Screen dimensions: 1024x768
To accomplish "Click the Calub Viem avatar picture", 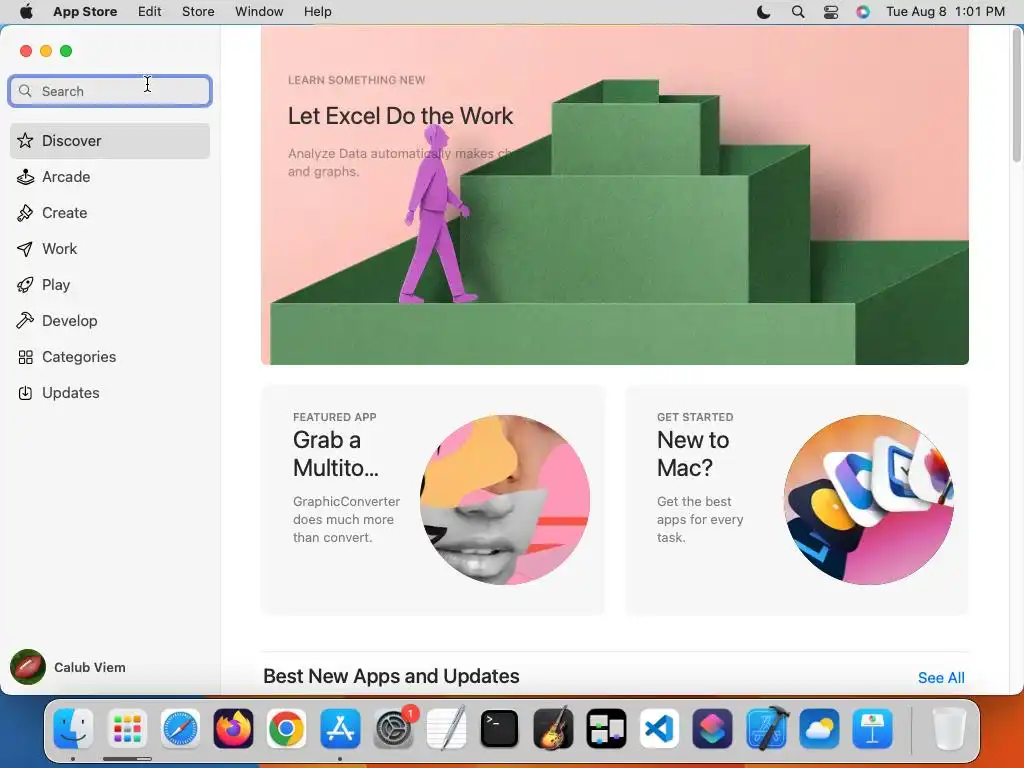I will pos(27,667).
